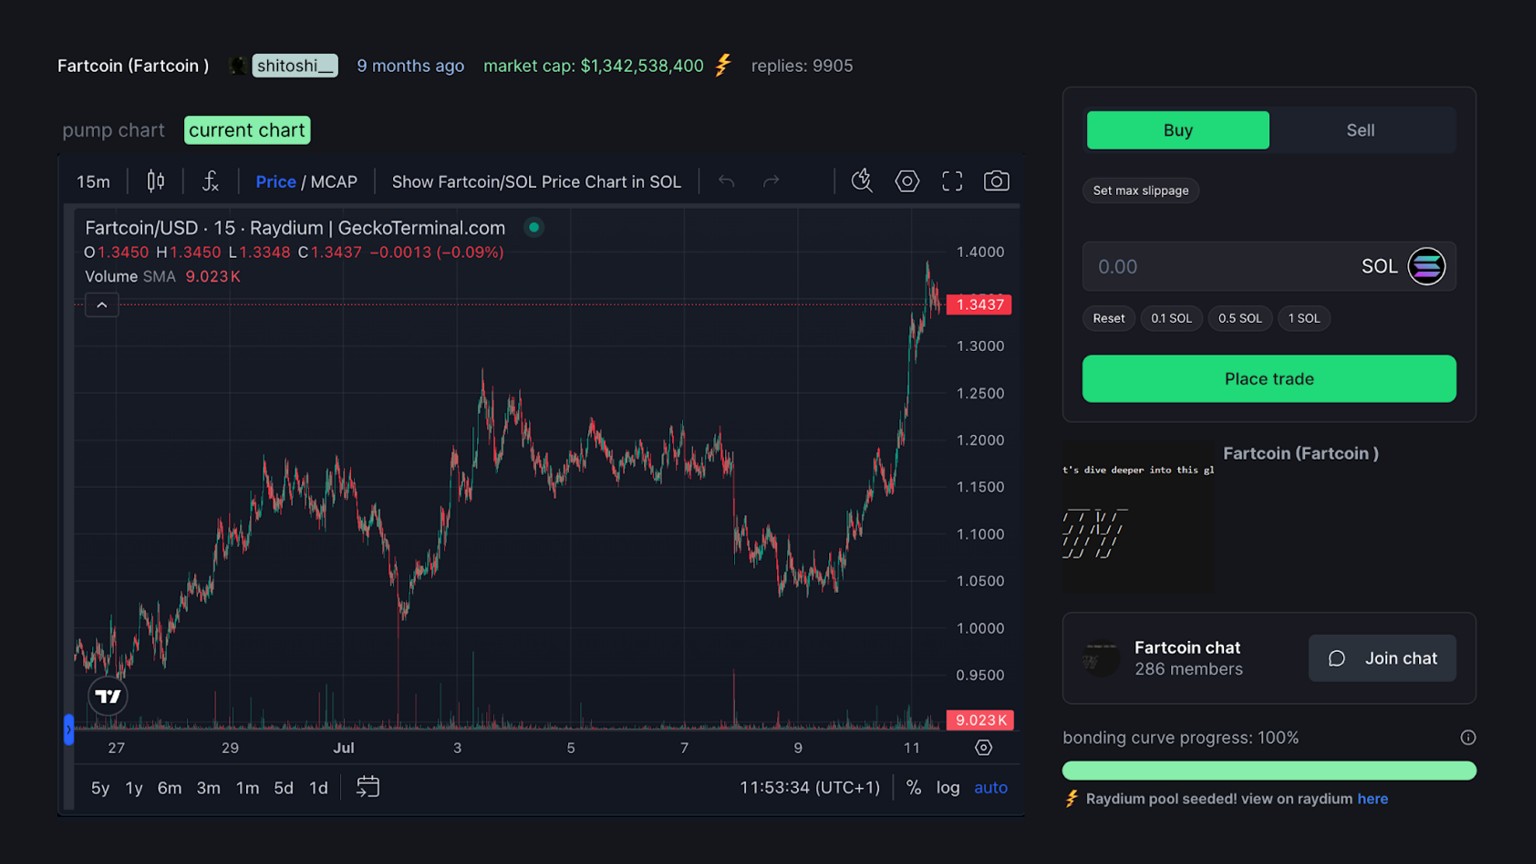
Task: Set chart range to 3m
Action: 208,788
